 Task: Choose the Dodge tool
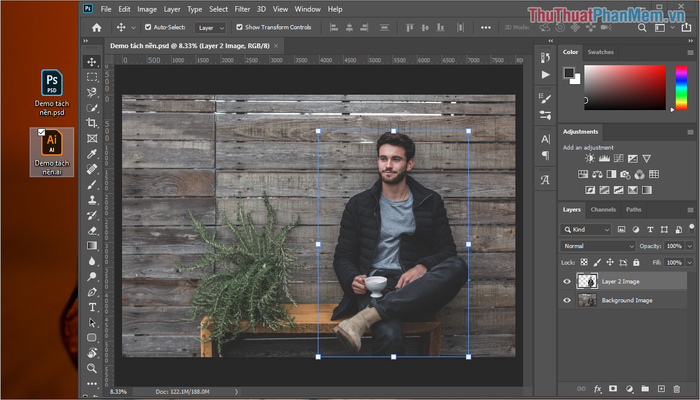pyautogui.click(x=92, y=276)
